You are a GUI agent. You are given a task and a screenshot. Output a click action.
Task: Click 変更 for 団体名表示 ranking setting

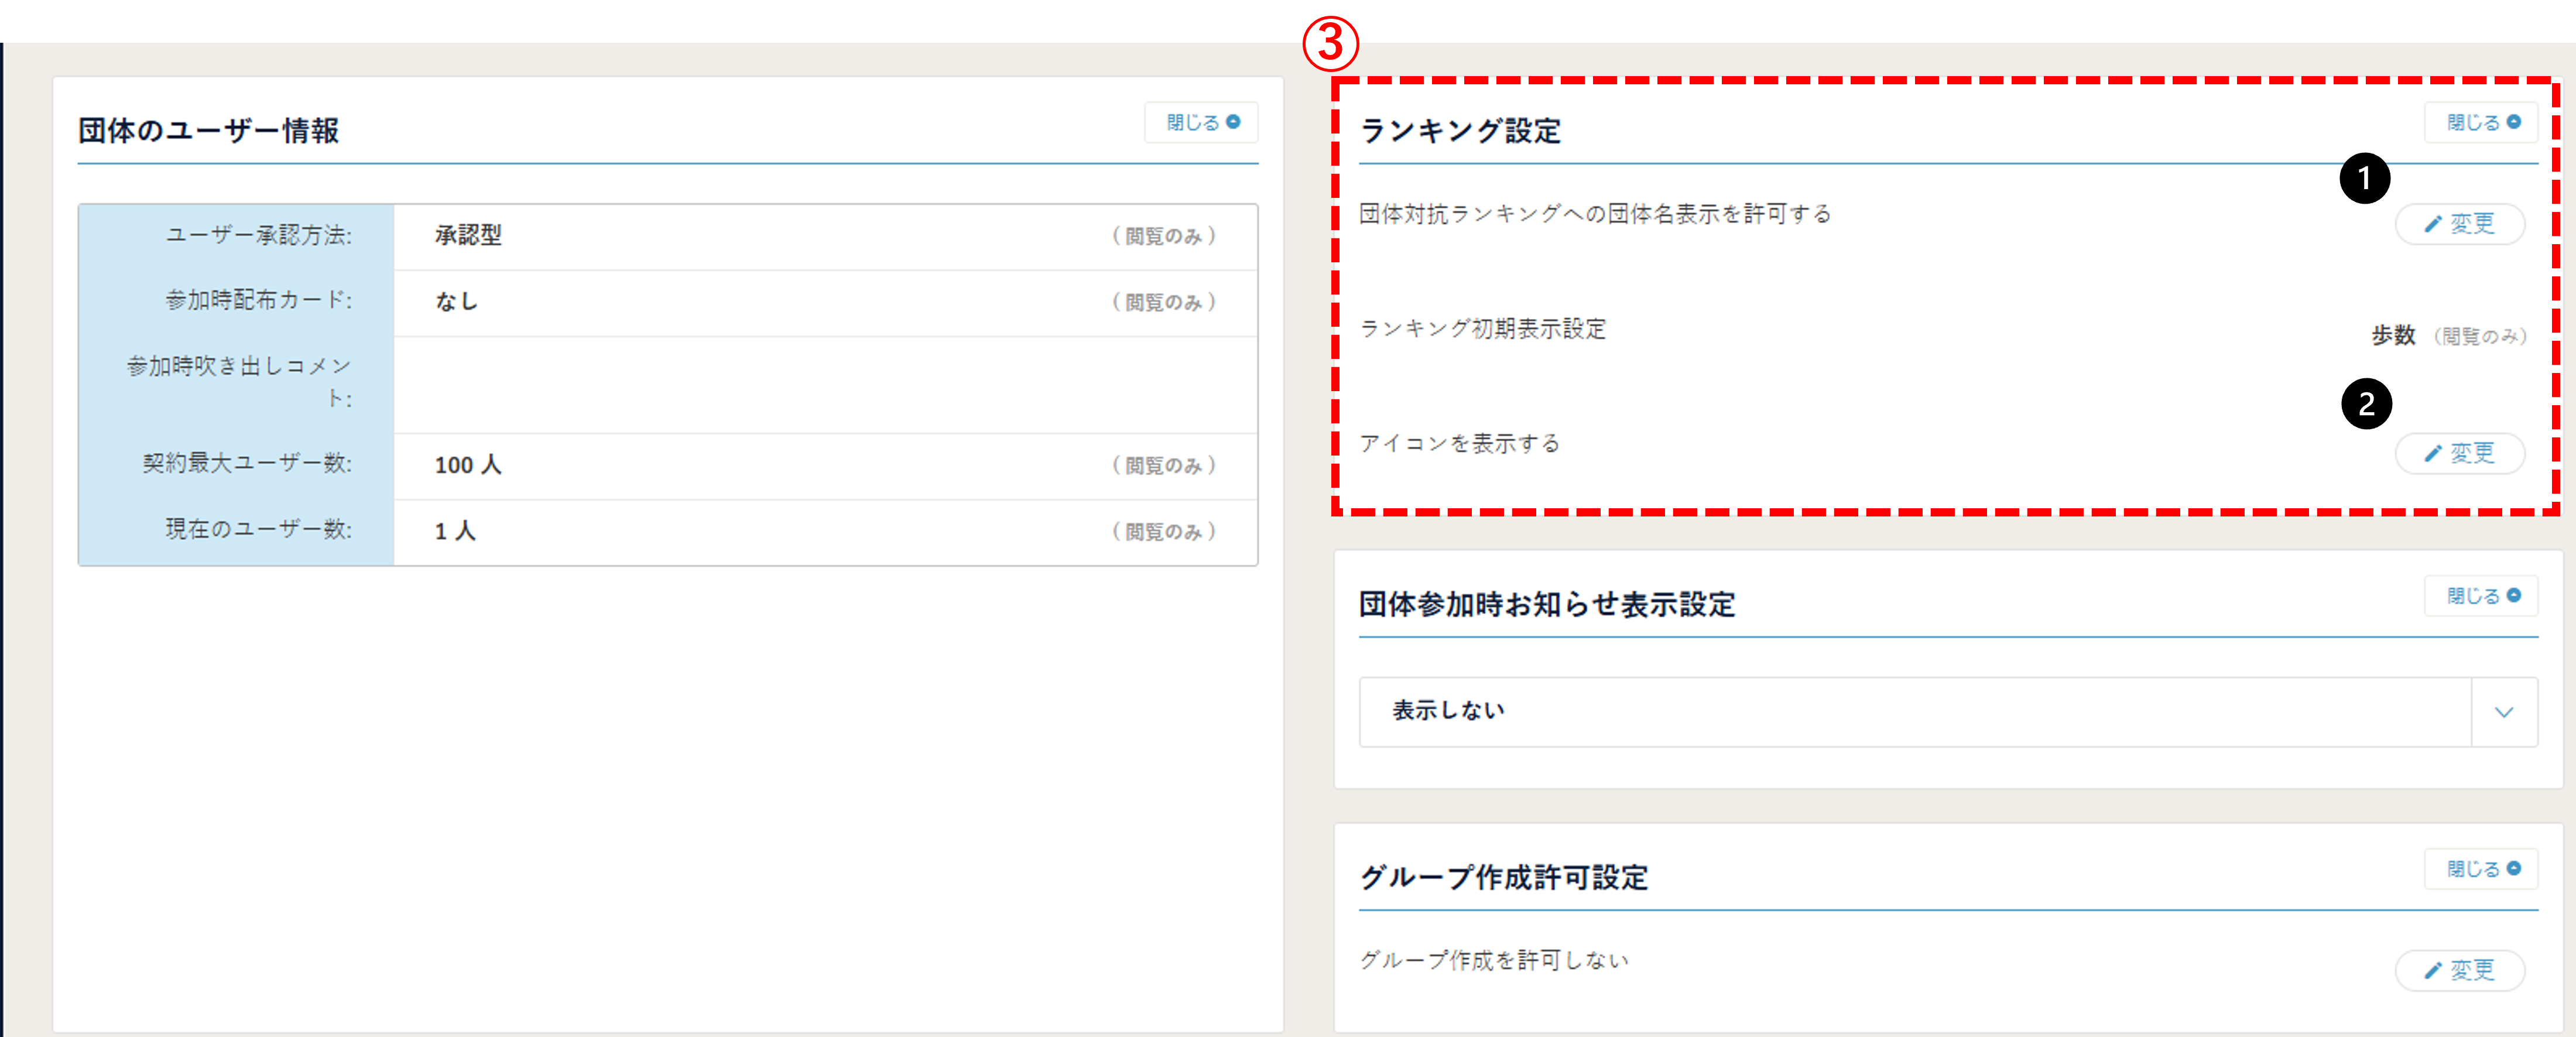(2459, 224)
